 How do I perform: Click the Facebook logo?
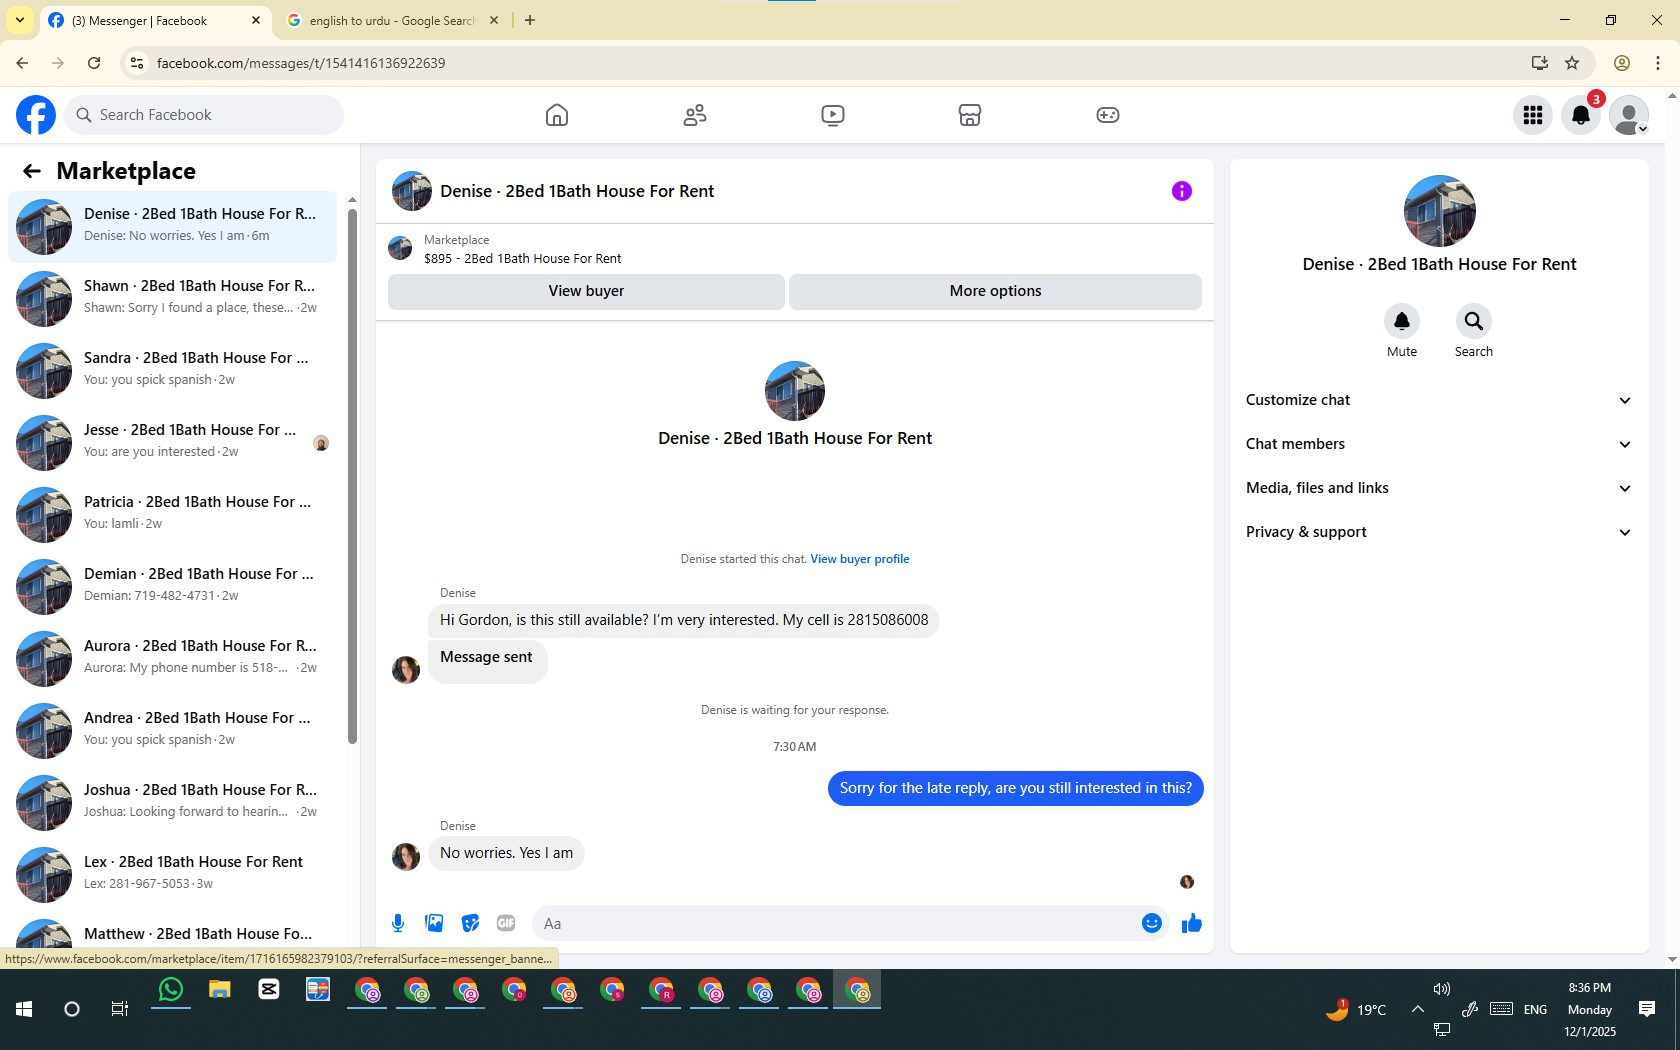tap(36, 115)
